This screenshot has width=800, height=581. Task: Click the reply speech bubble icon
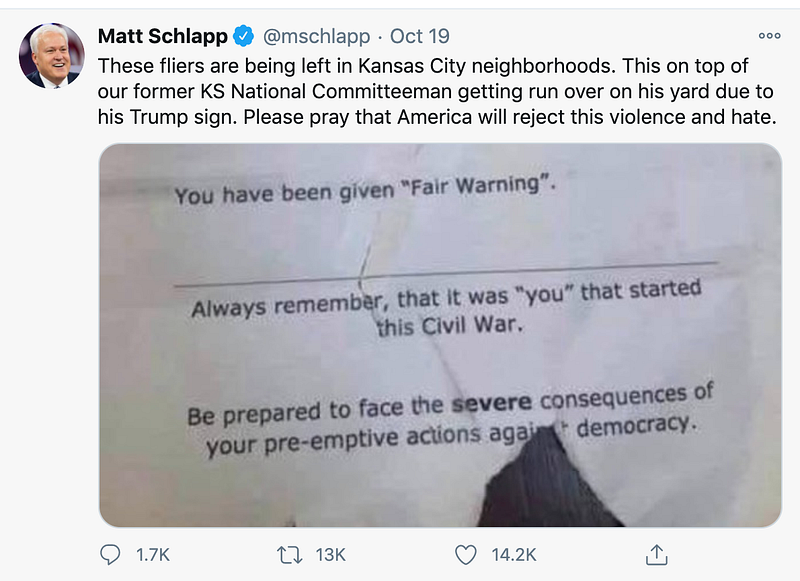pyautogui.click(x=112, y=553)
